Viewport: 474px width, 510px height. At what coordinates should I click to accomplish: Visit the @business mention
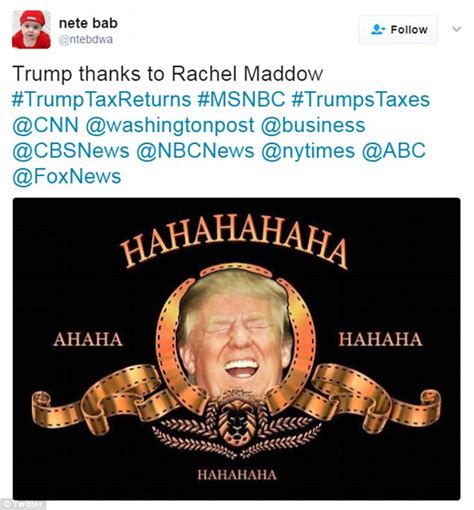pyautogui.click(x=313, y=125)
